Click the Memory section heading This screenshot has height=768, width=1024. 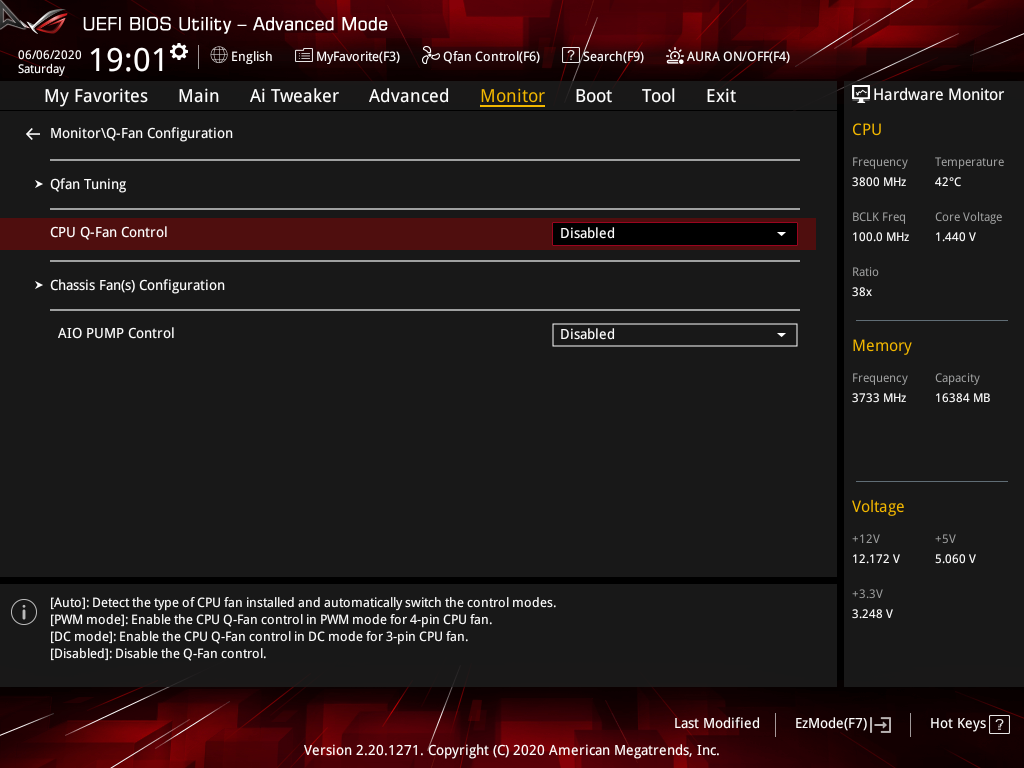click(x=882, y=345)
